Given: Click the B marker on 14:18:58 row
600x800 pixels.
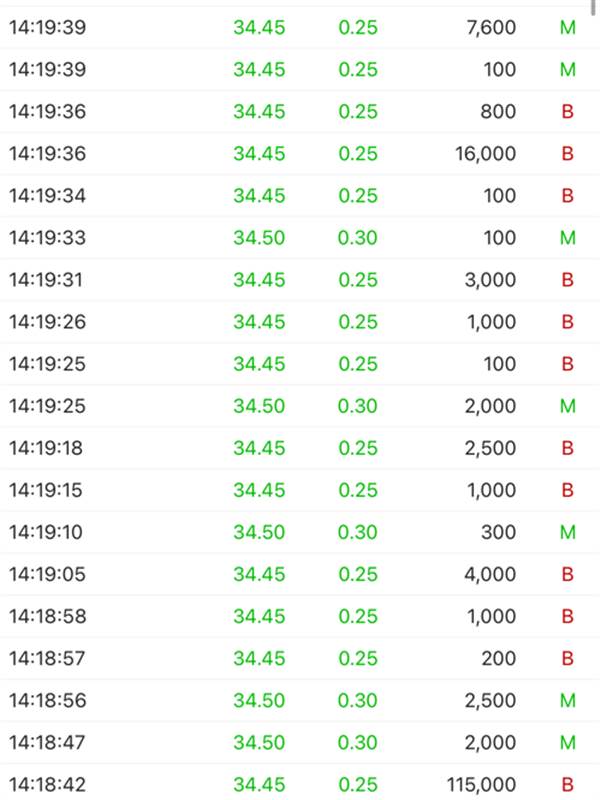Looking at the screenshot, I should pyautogui.click(x=568, y=616).
